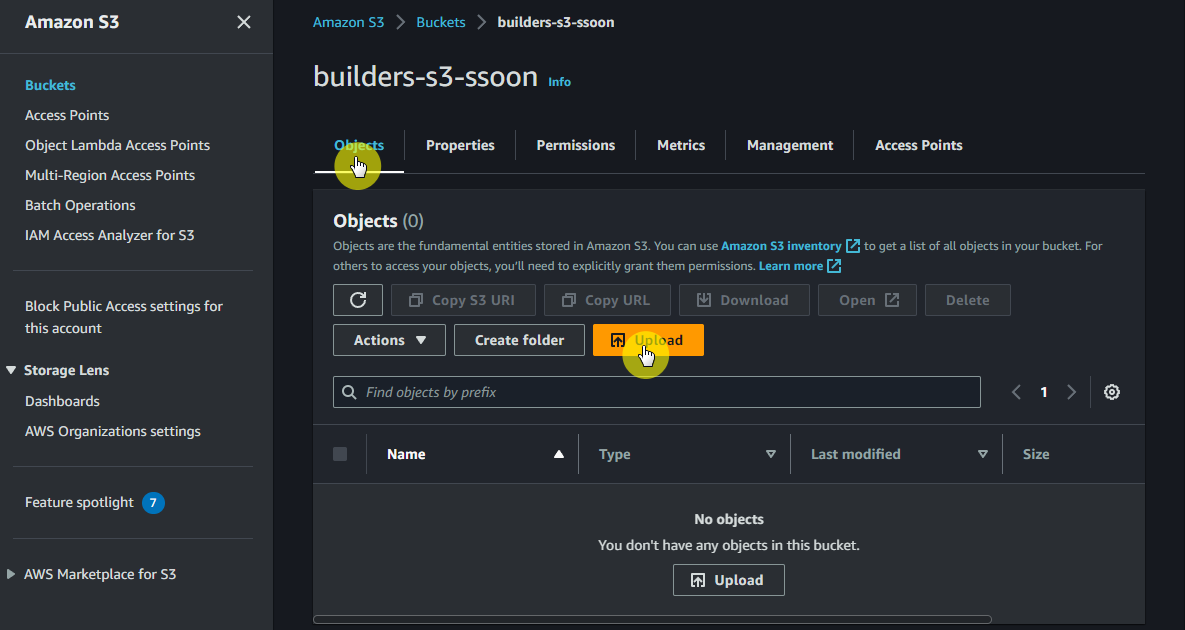Click the Info link beside bucket name
Screen dimensions: 1185x630
pyautogui.click(x=559, y=82)
